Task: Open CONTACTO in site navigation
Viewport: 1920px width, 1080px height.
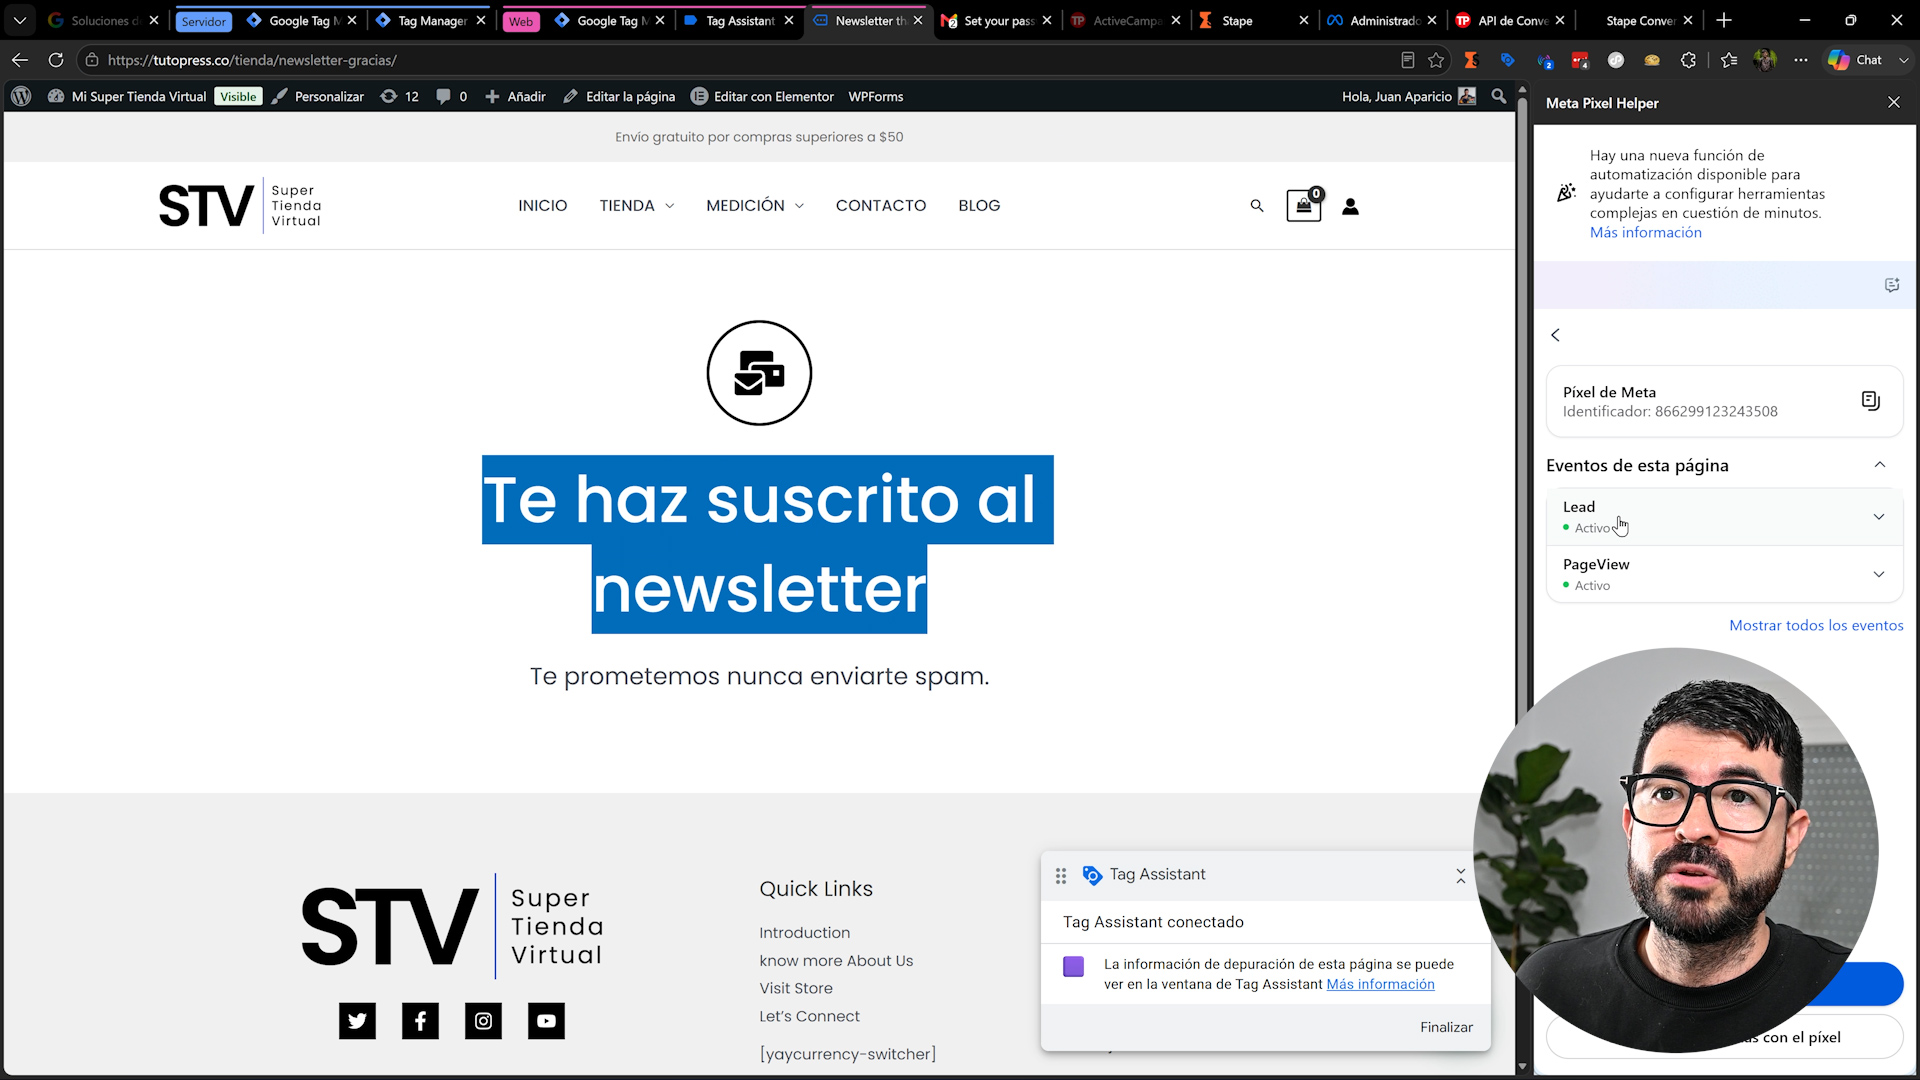Action: [x=880, y=206]
